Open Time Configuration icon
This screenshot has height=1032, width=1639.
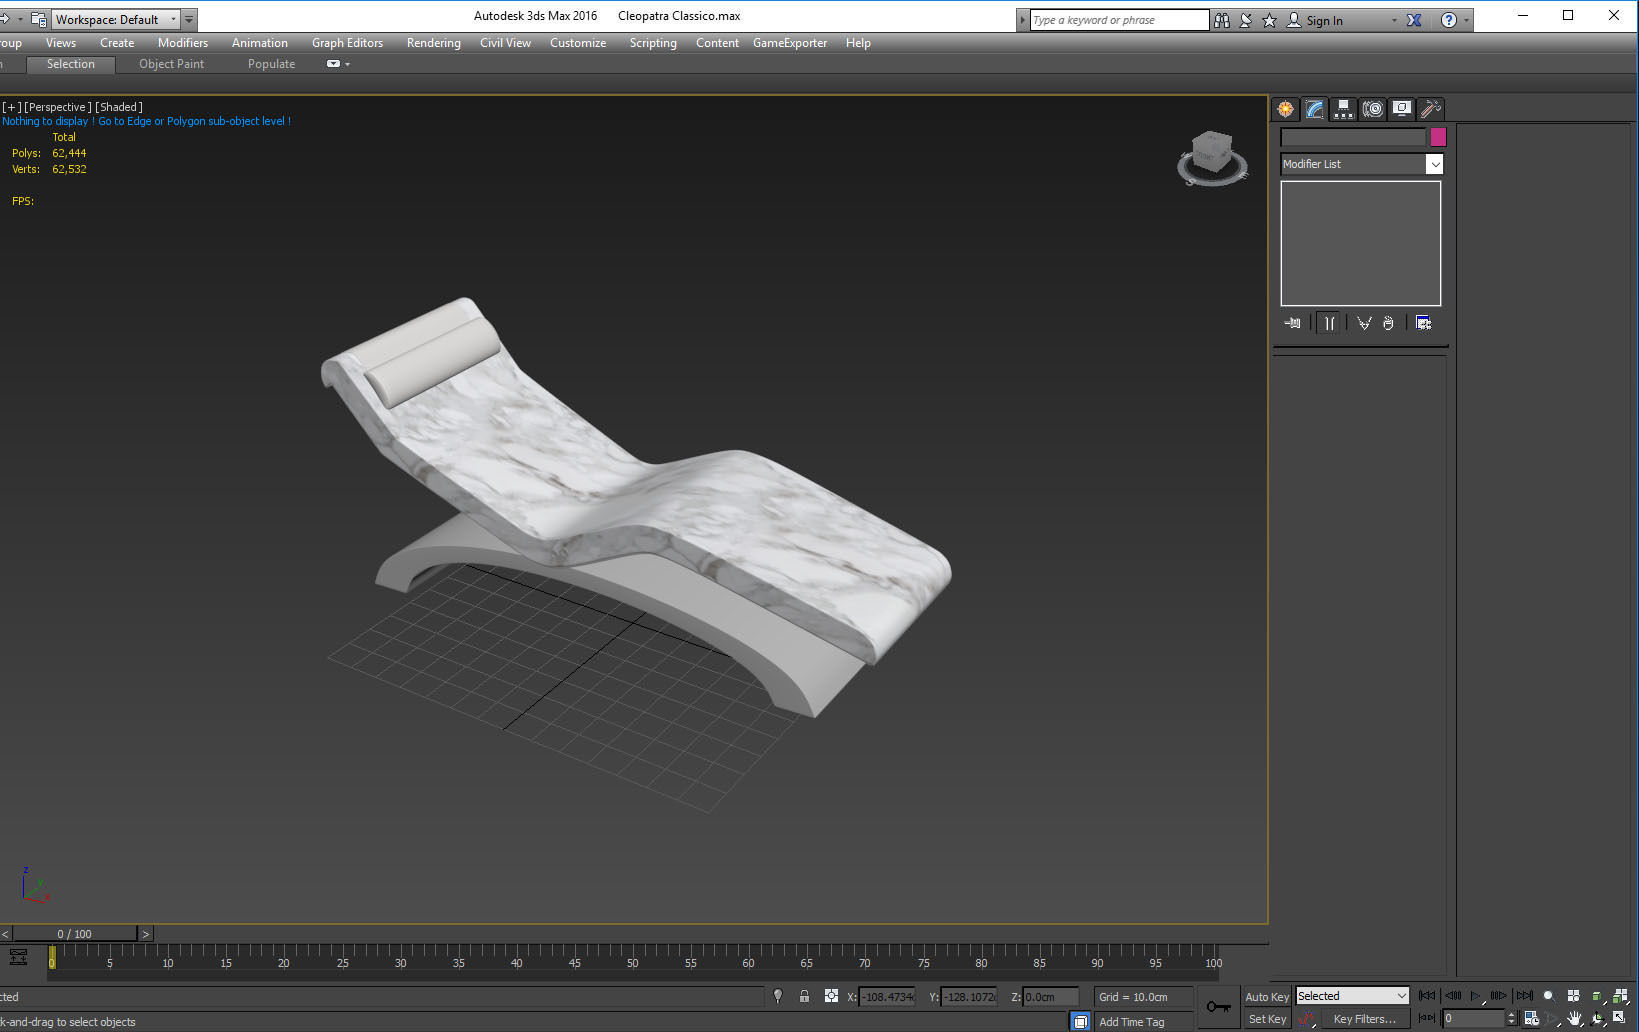point(1531,1018)
